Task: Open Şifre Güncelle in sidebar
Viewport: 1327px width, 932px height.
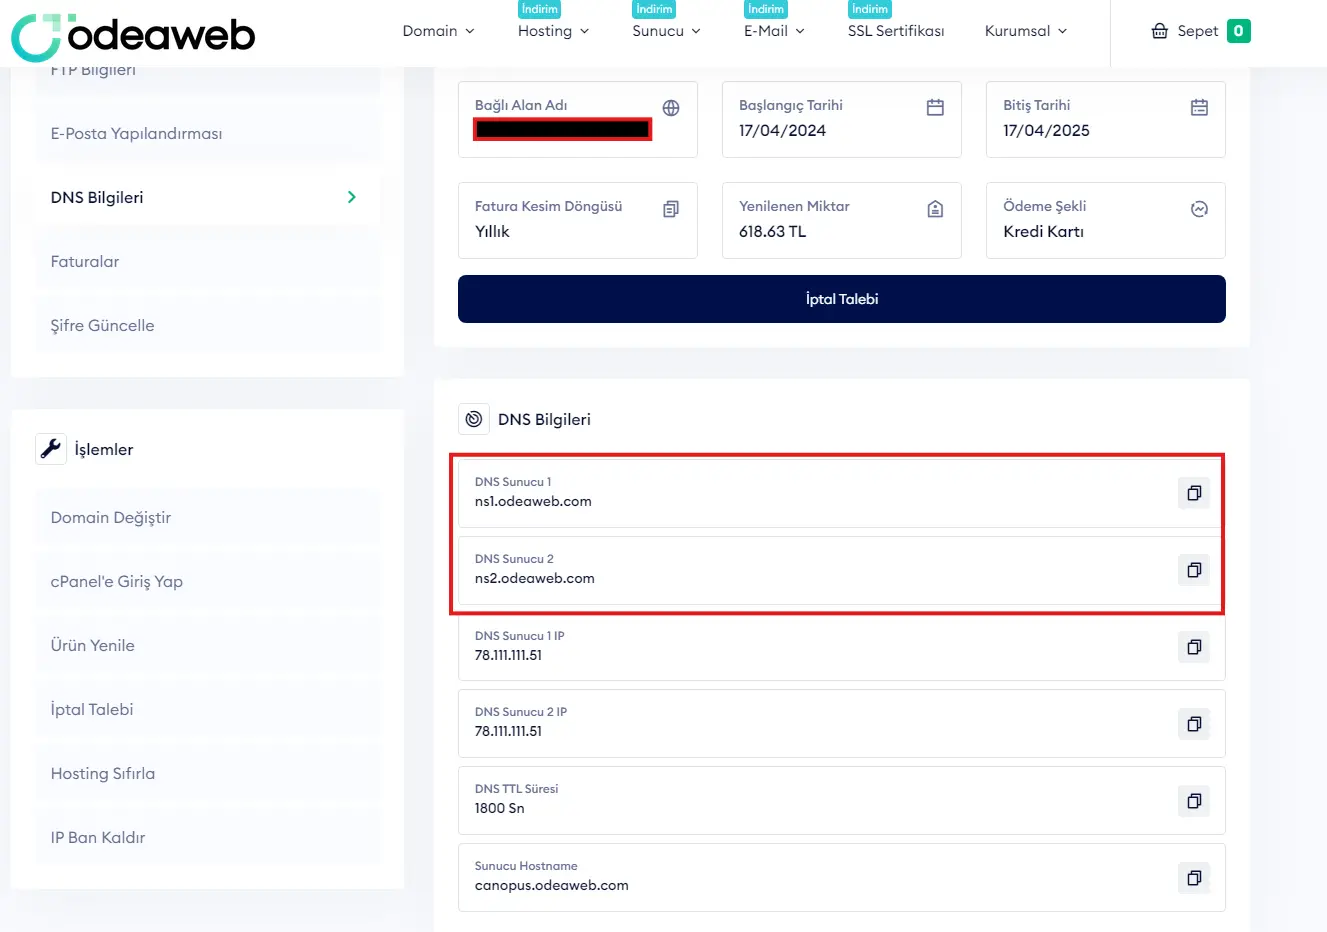Action: pos(208,326)
